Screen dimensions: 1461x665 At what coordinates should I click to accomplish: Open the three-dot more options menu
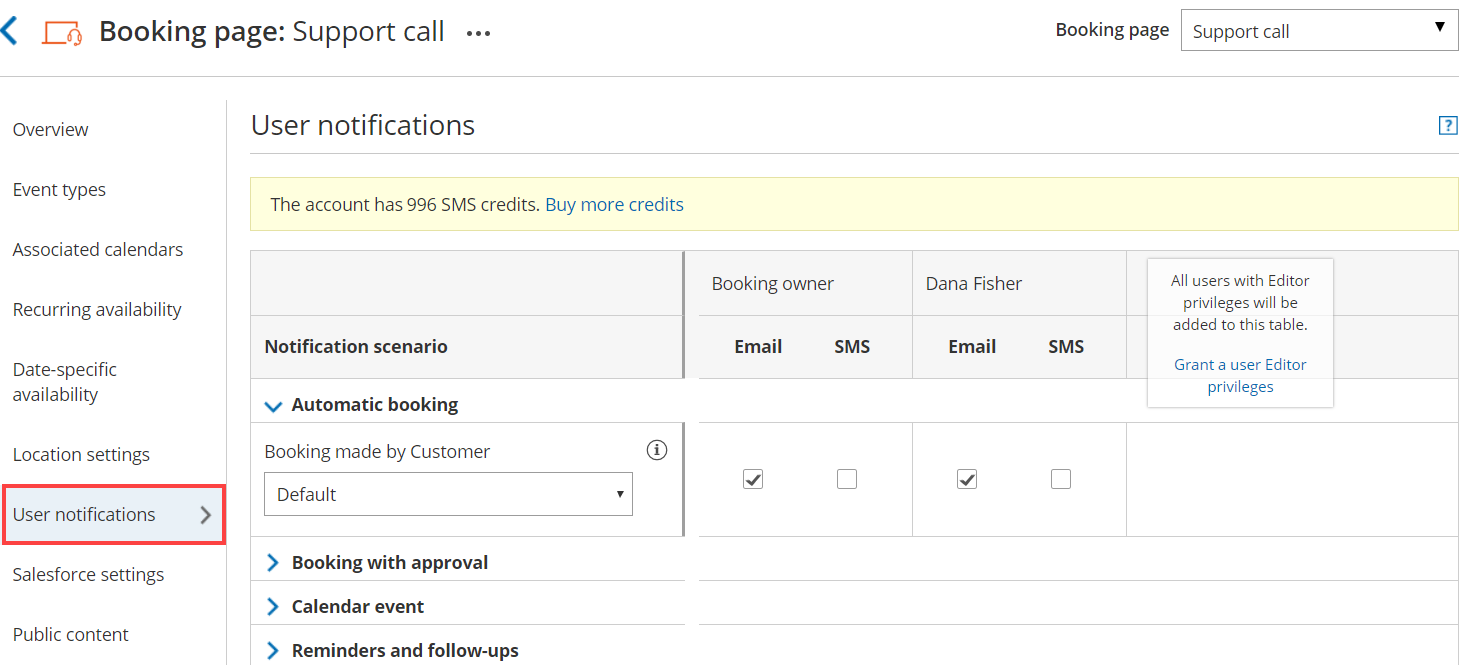[478, 33]
